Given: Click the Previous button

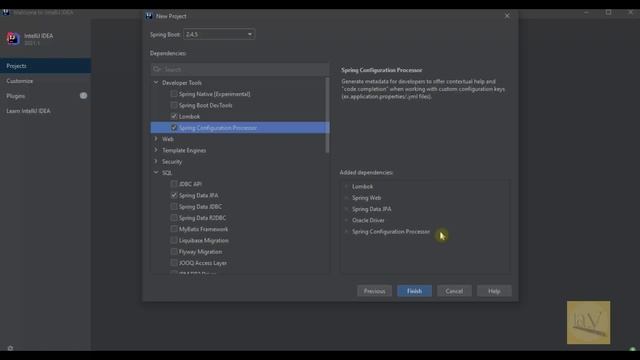Looking at the screenshot, I should pyautogui.click(x=374, y=291).
